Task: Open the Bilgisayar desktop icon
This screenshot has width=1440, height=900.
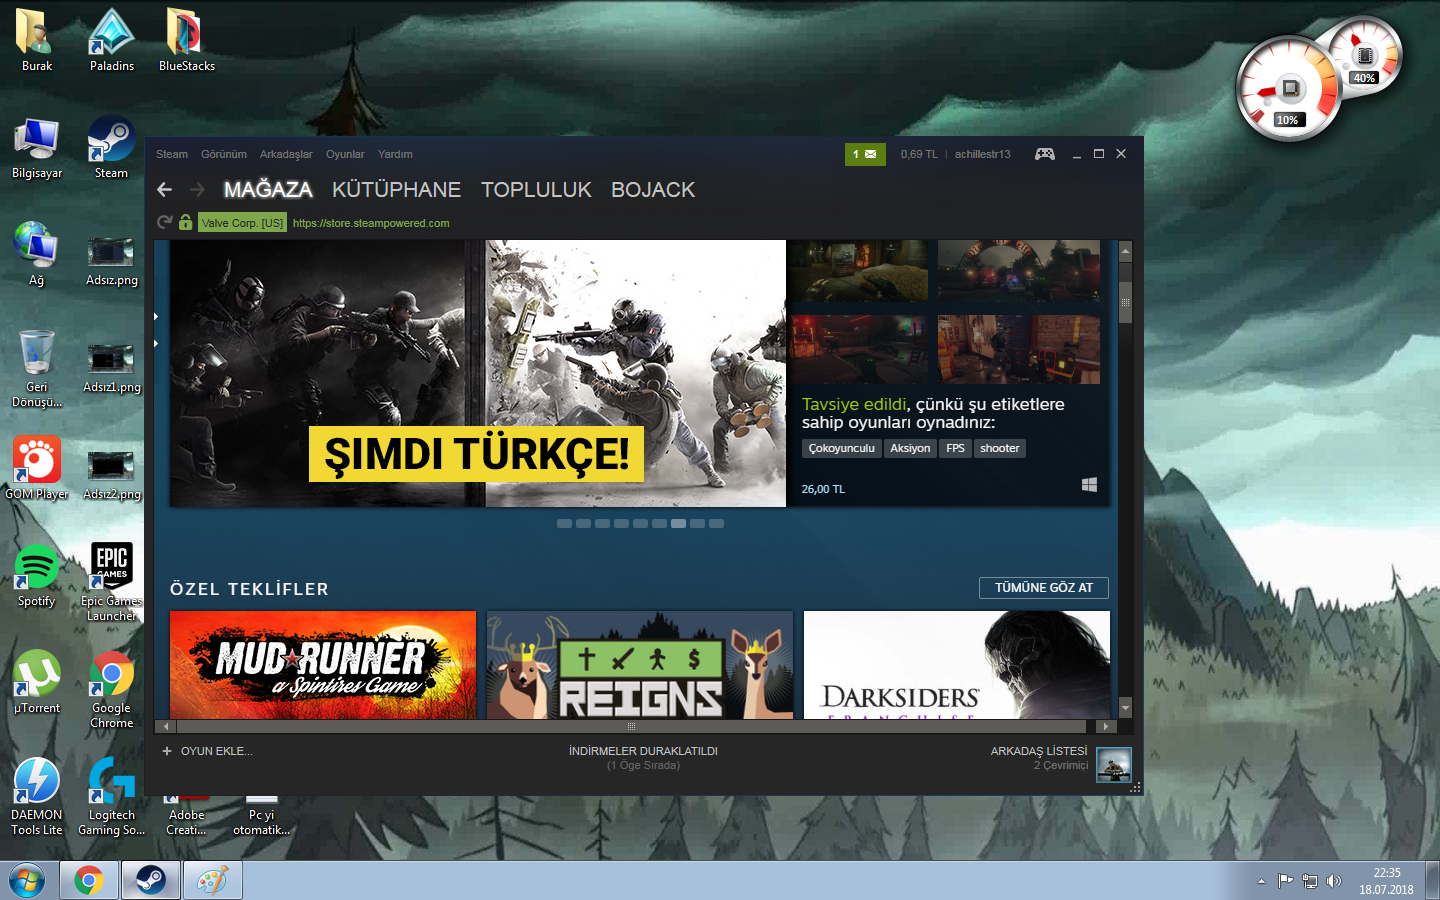Action: click(x=37, y=148)
